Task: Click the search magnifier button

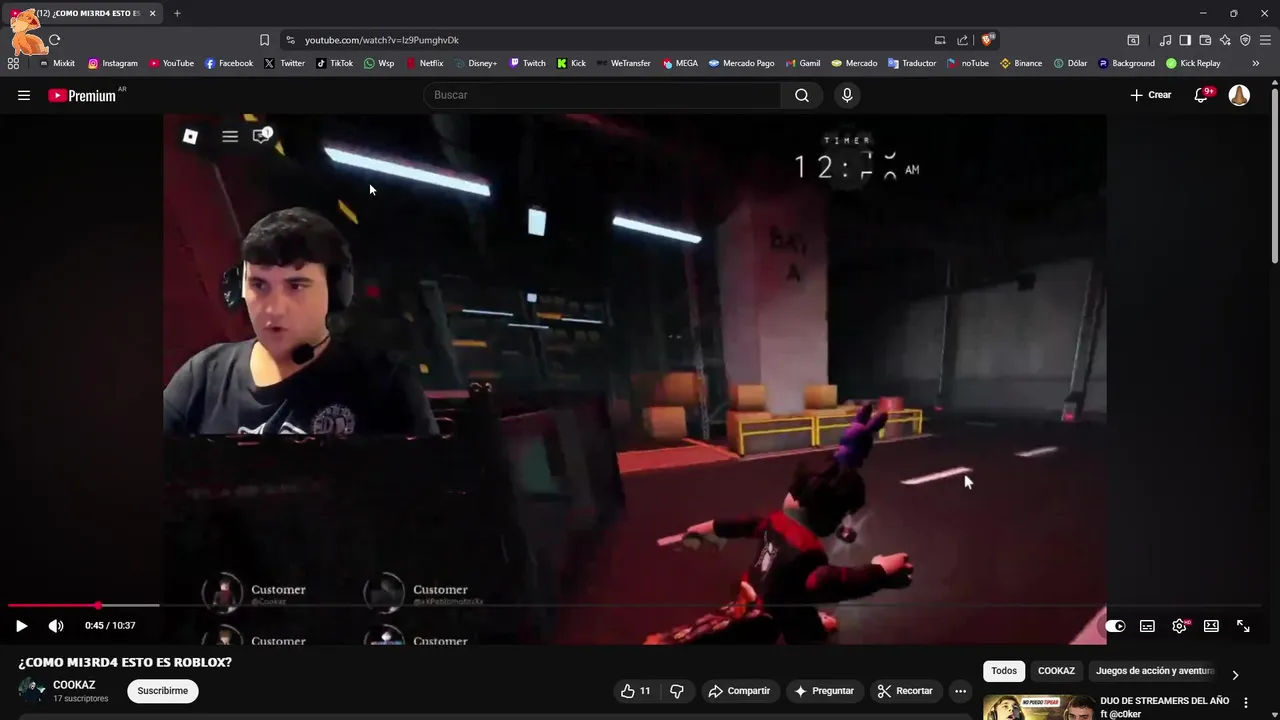Action: coord(802,95)
